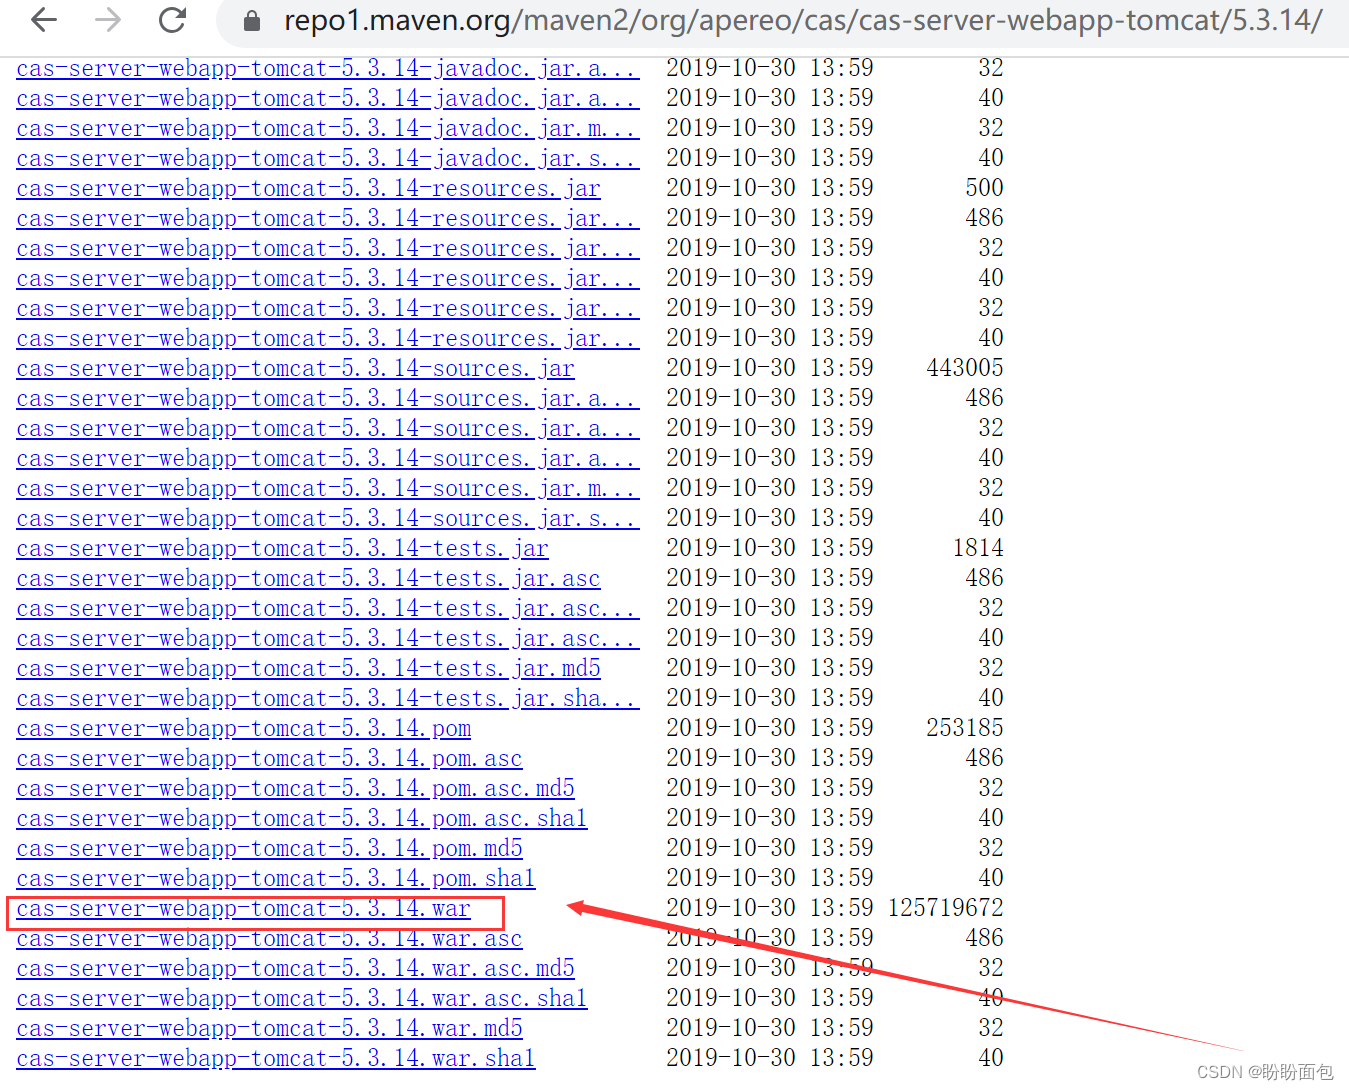Click the browser forward arrow

point(106,19)
